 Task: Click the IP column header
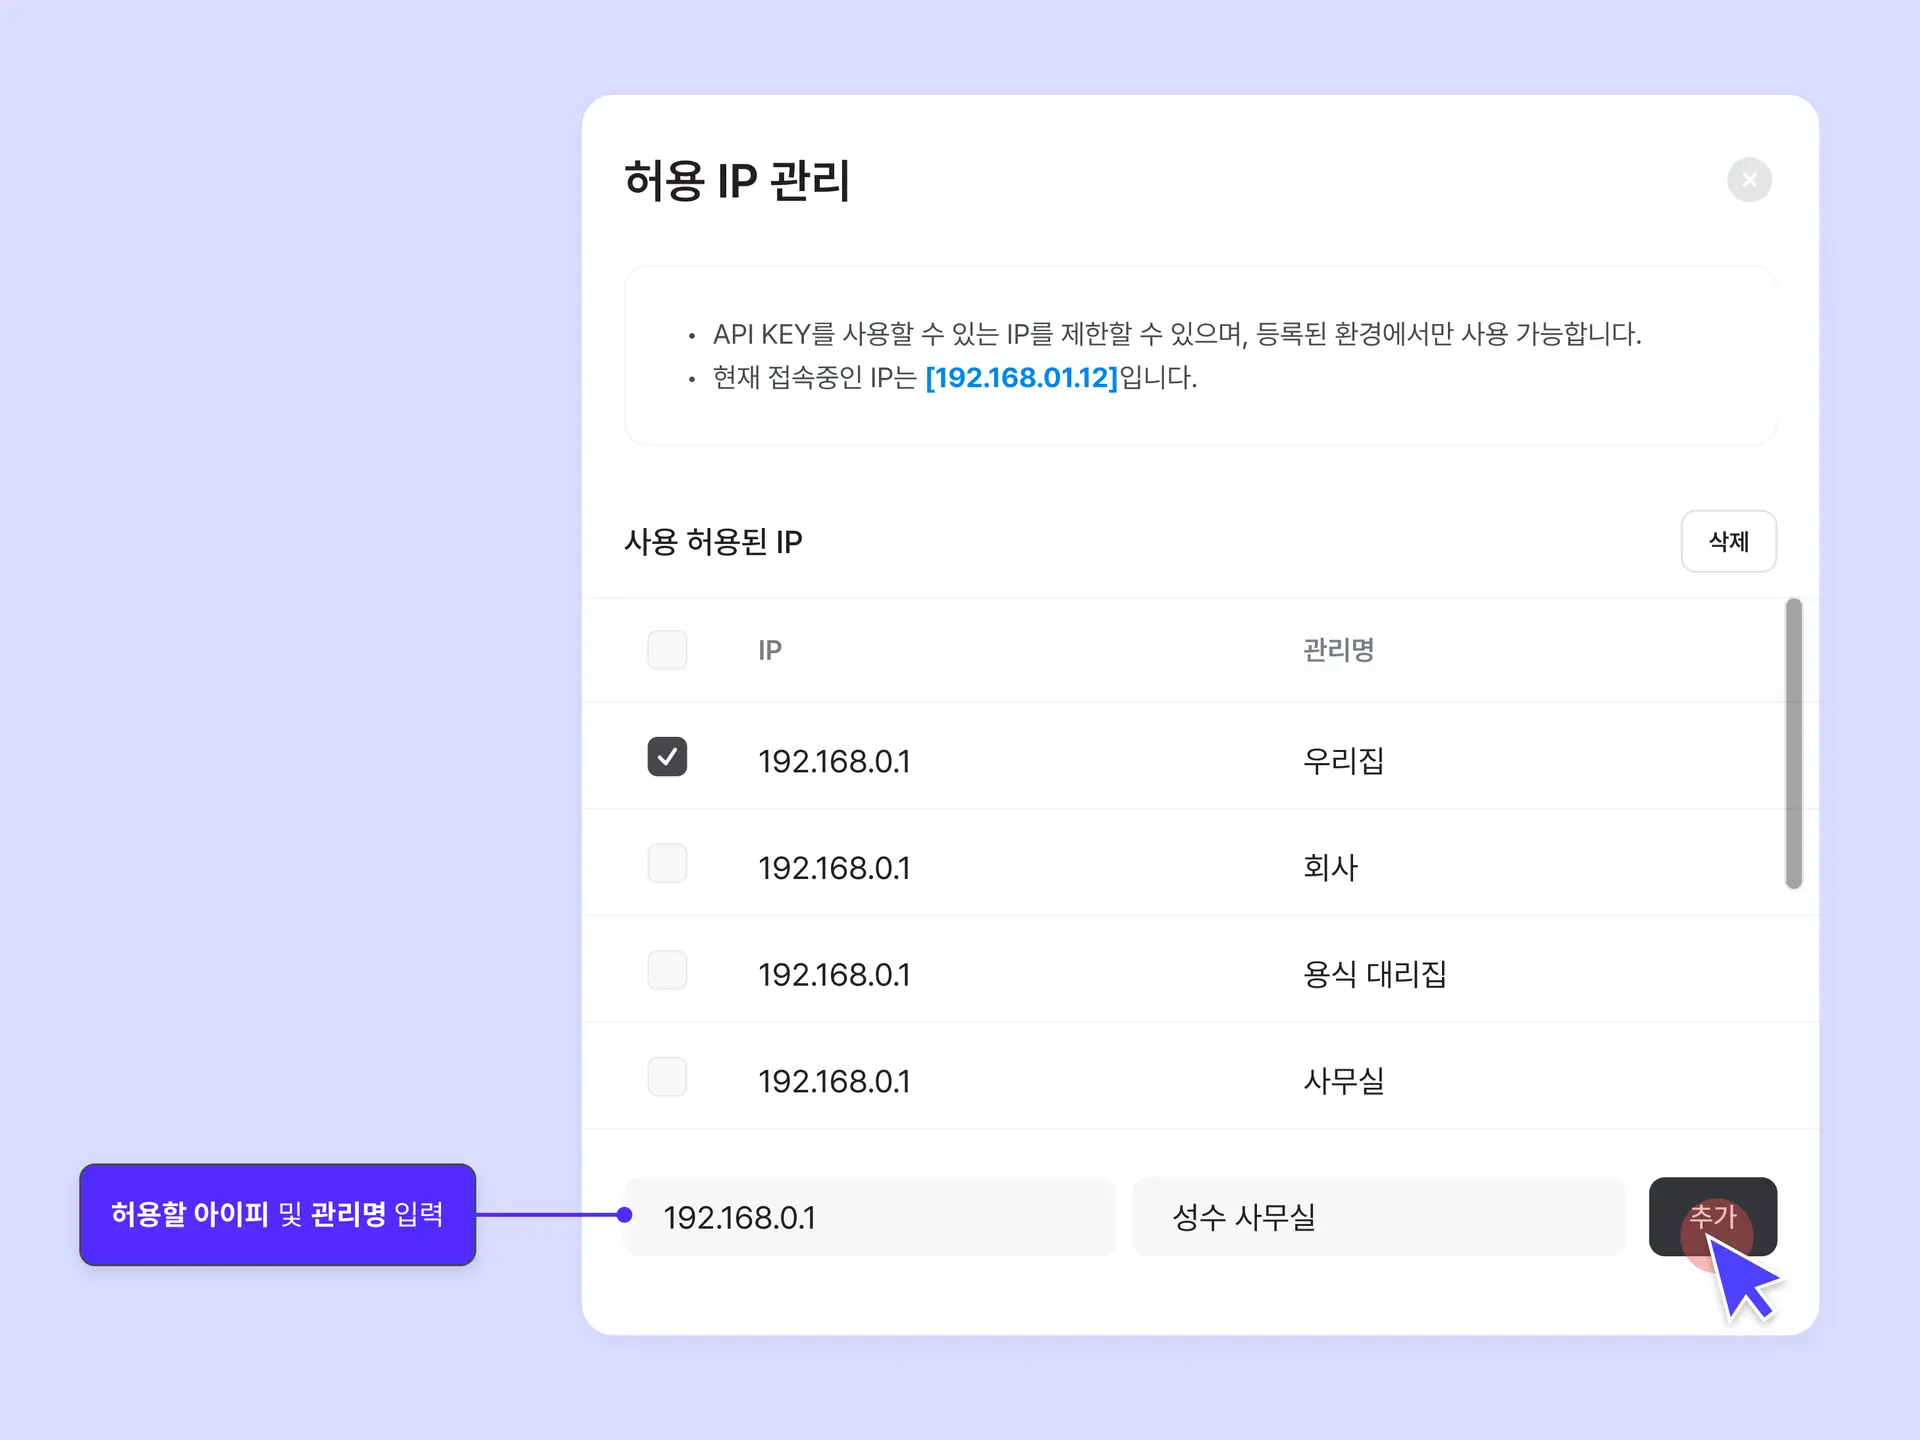pyautogui.click(x=770, y=651)
